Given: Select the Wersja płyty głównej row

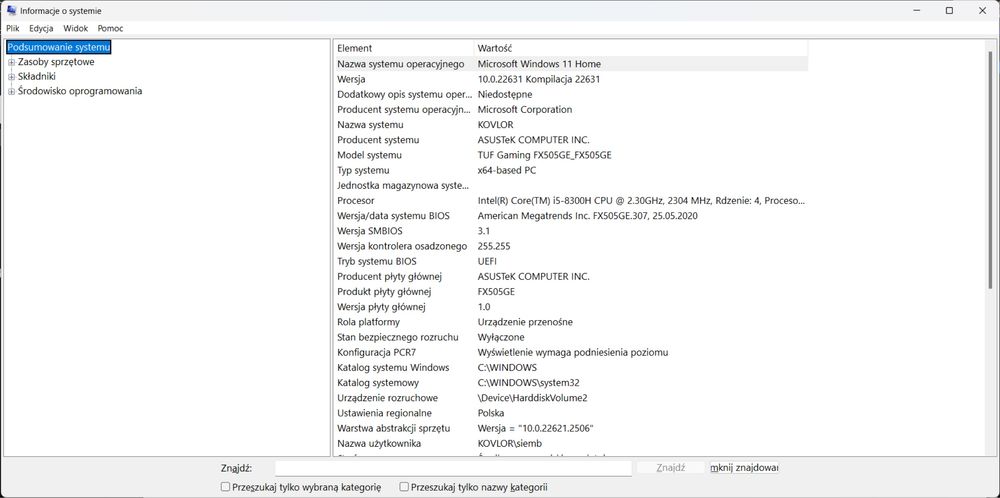Looking at the screenshot, I should click(571, 307).
